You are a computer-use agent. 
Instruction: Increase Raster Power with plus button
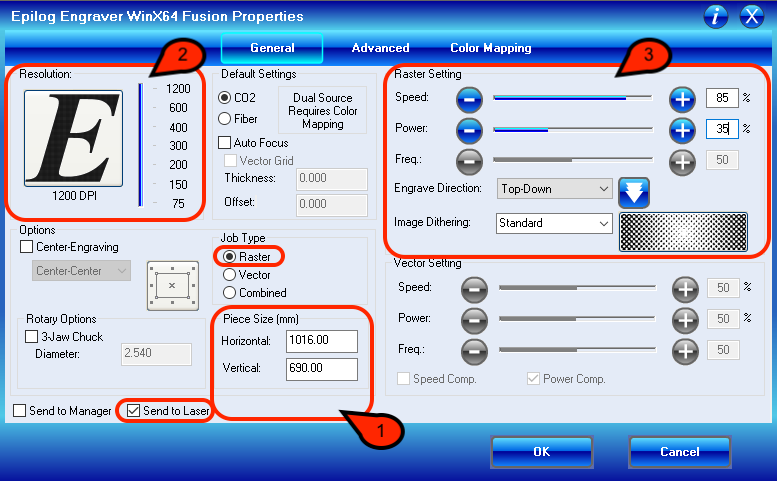[x=682, y=129]
